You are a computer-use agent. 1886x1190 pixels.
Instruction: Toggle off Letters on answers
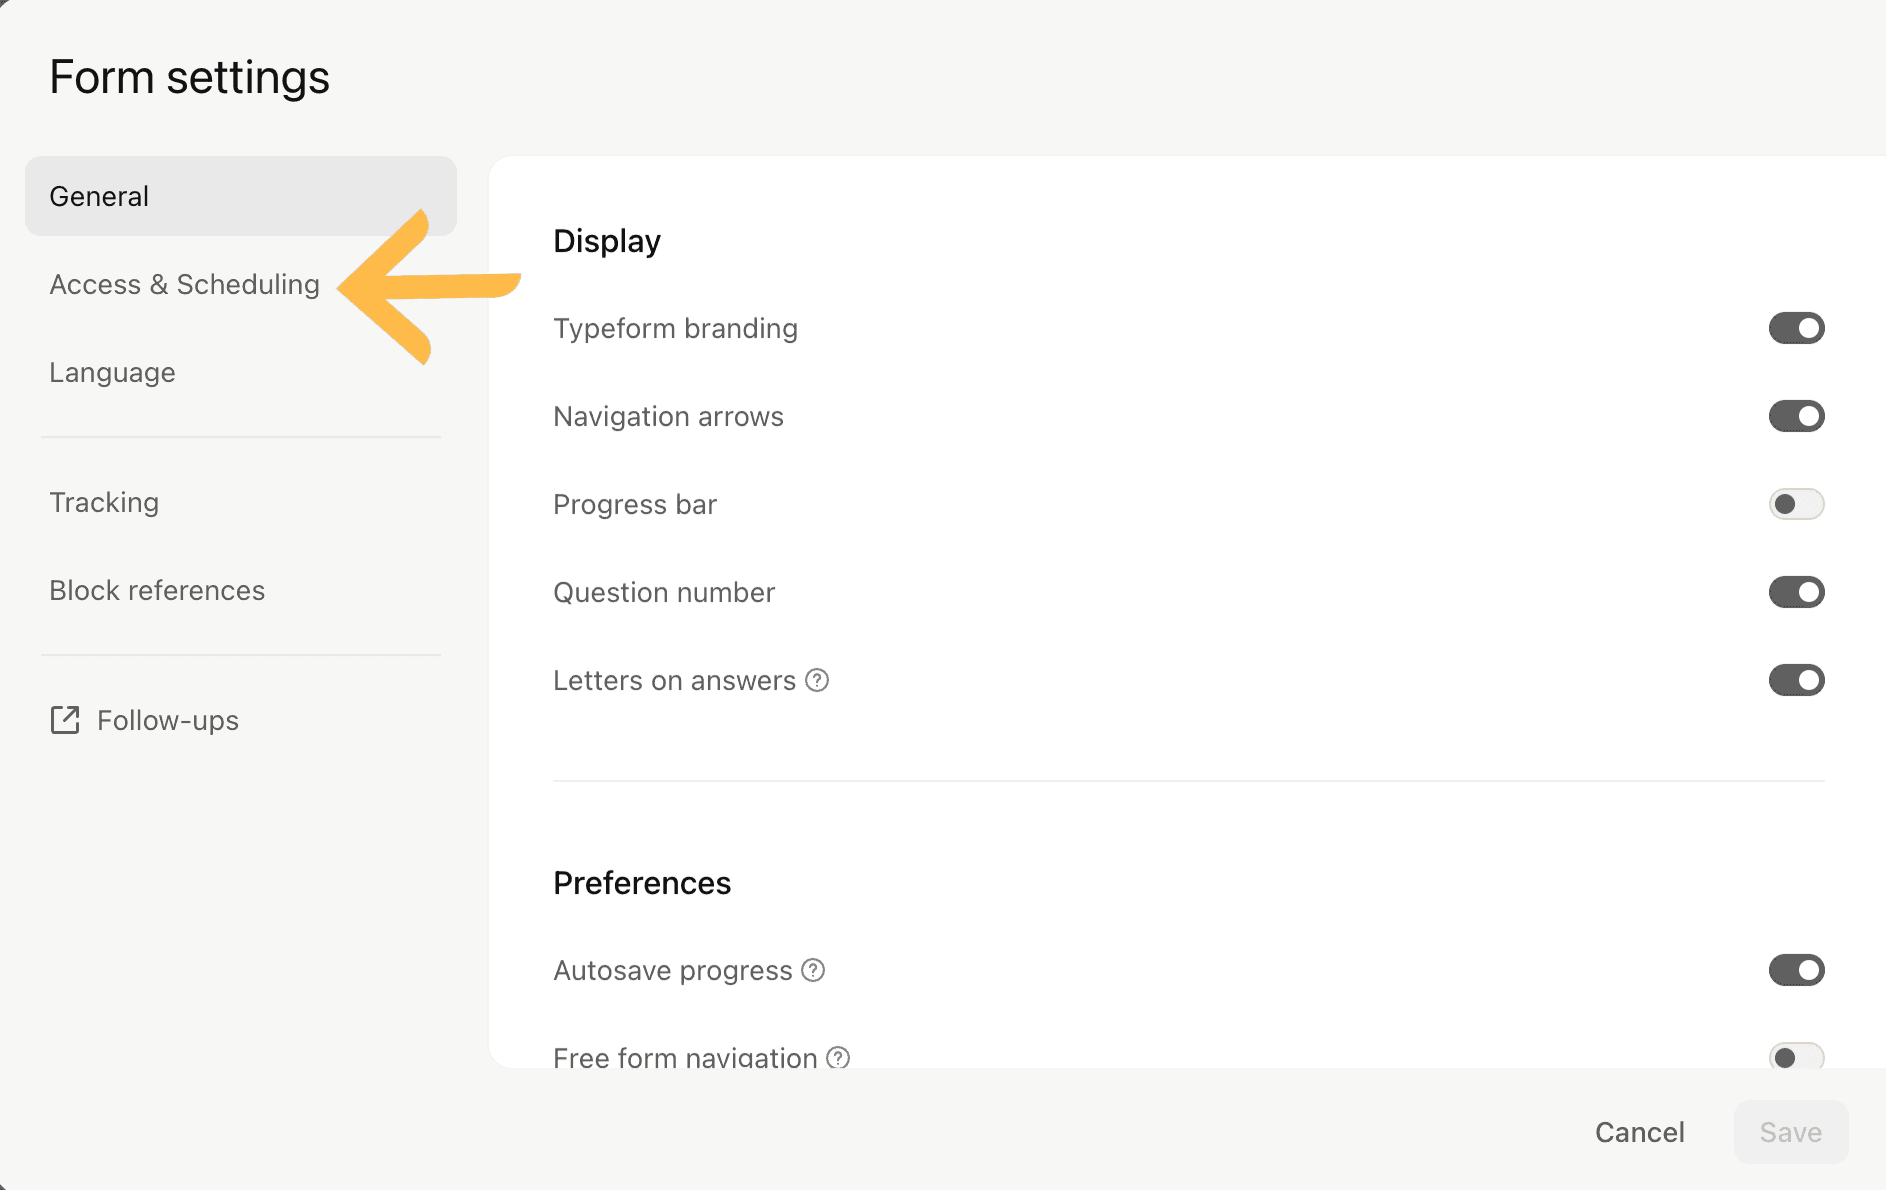pos(1796,680)
